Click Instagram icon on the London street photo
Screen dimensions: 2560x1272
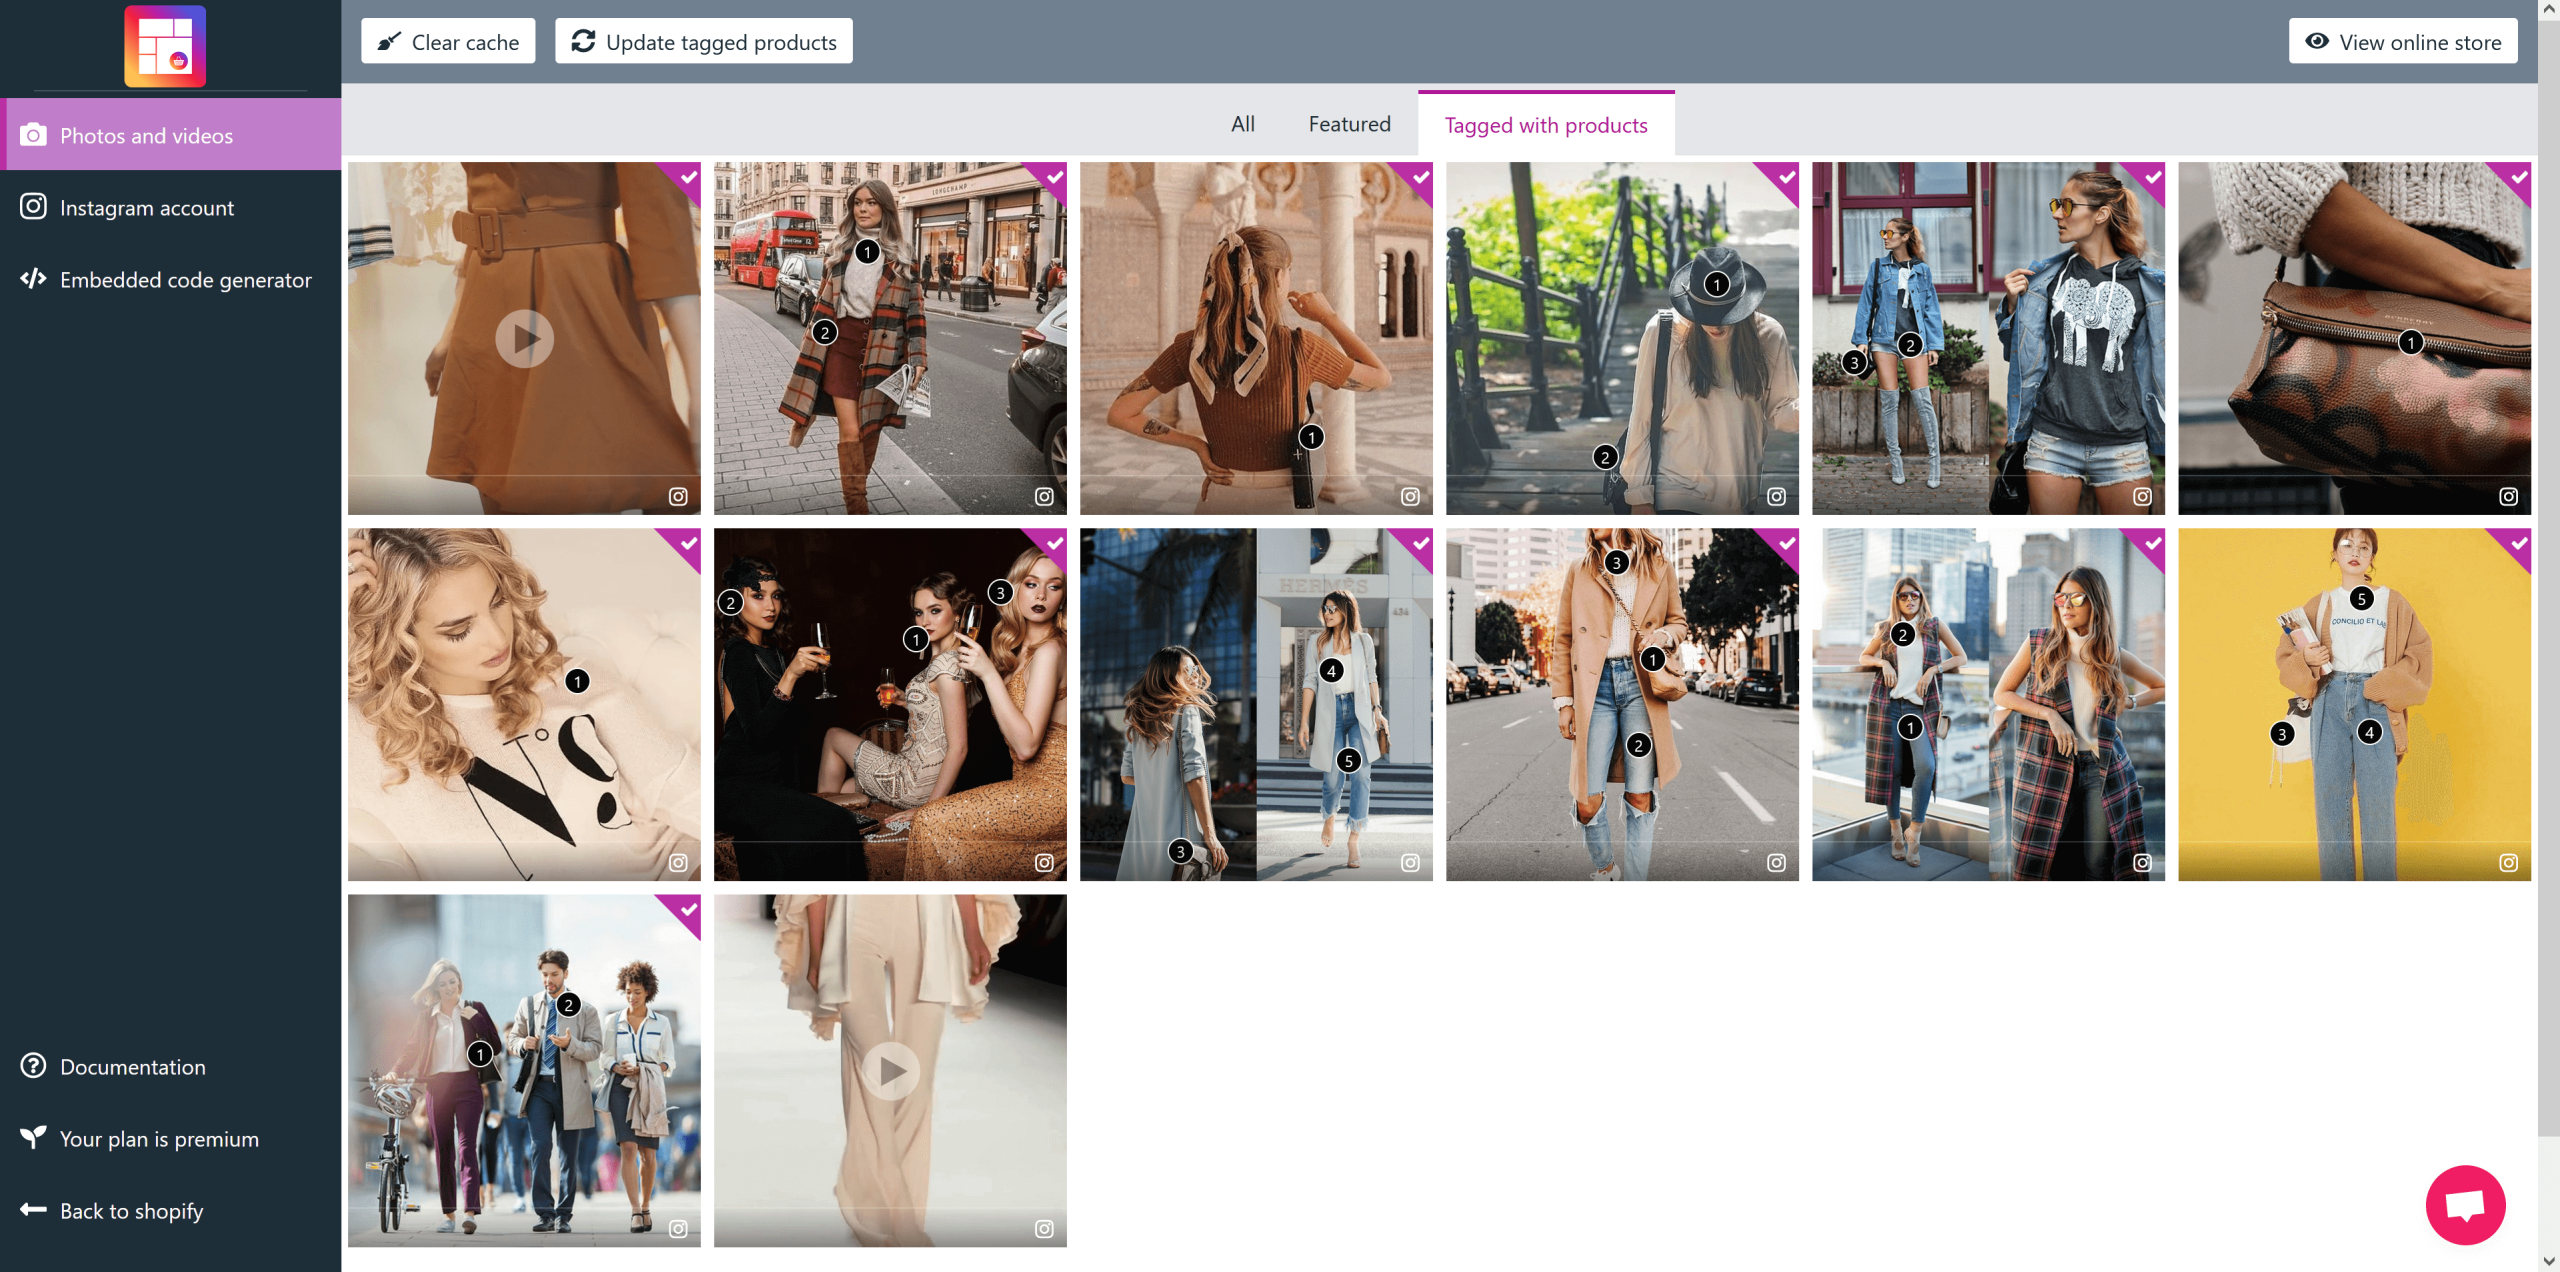1044,496
